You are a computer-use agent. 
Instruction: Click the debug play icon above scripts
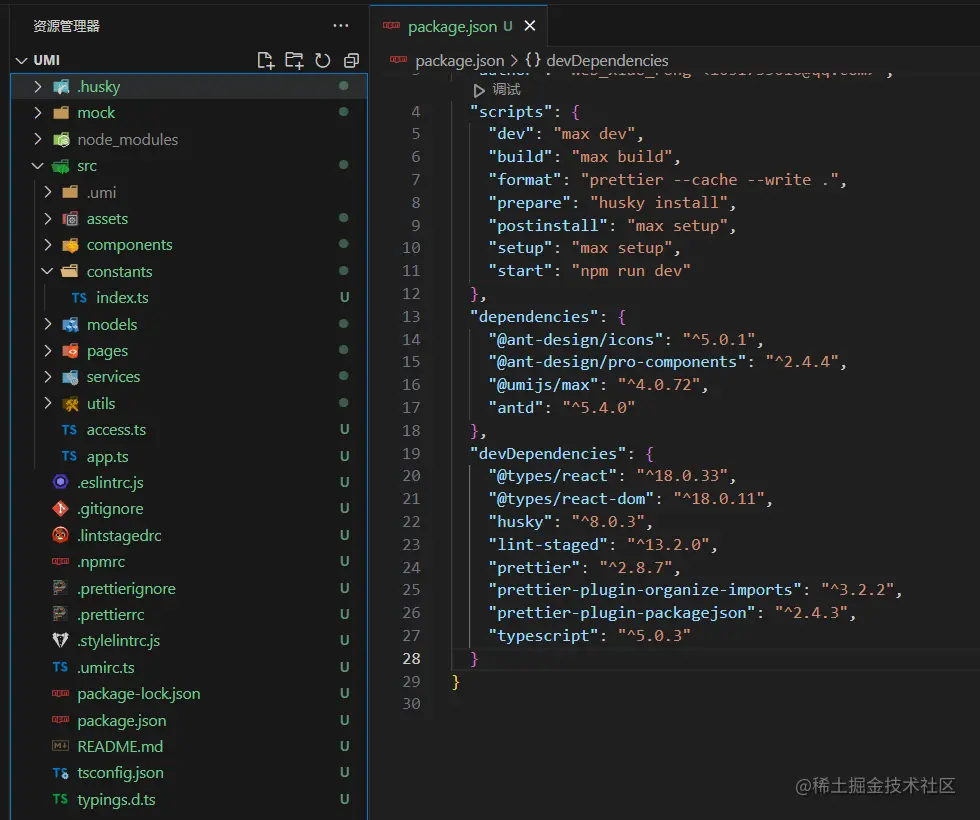(x=479, y=91)
